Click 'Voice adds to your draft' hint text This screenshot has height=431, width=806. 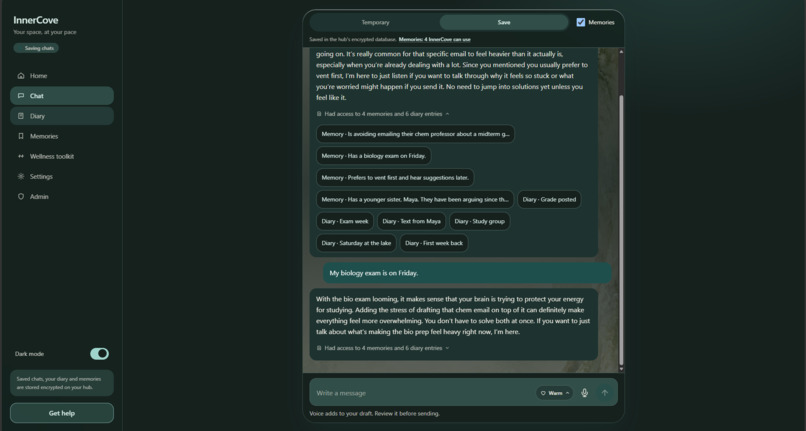(x=374, y=414)
